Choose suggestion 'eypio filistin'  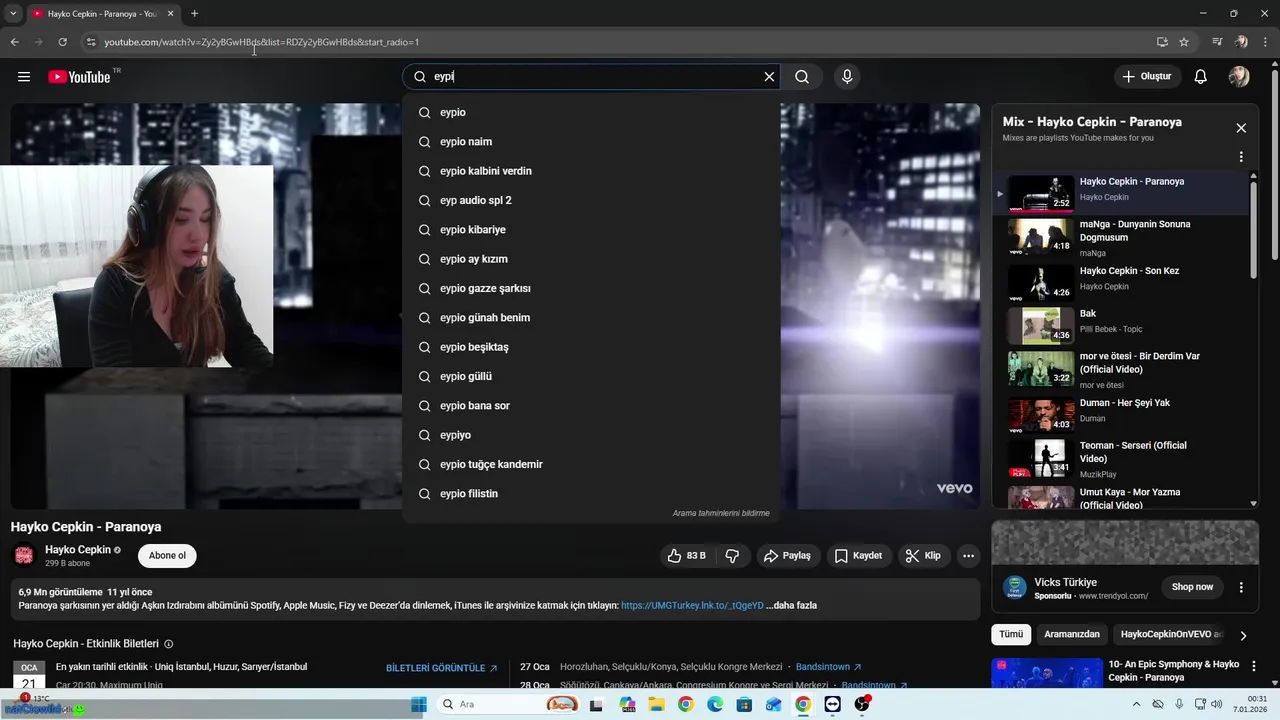coord(591,494)
